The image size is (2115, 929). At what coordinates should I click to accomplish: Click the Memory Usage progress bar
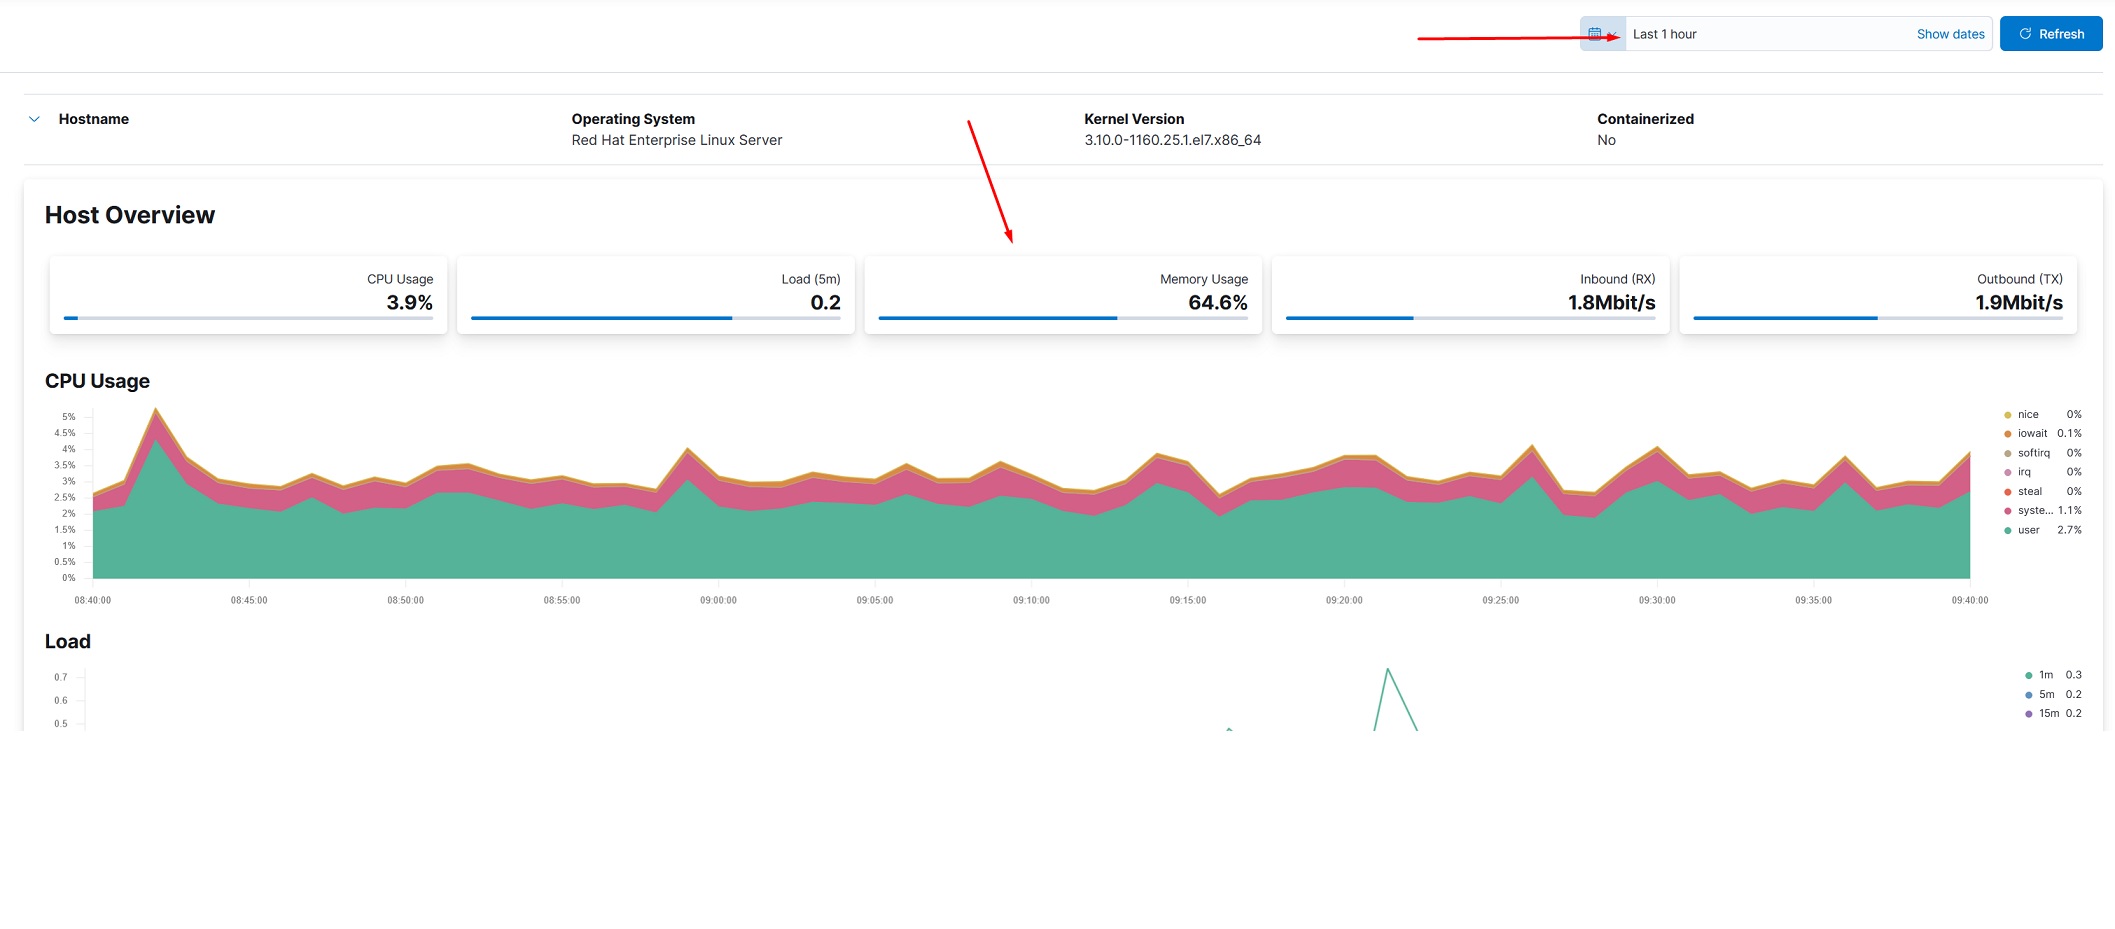(1063, 317)
